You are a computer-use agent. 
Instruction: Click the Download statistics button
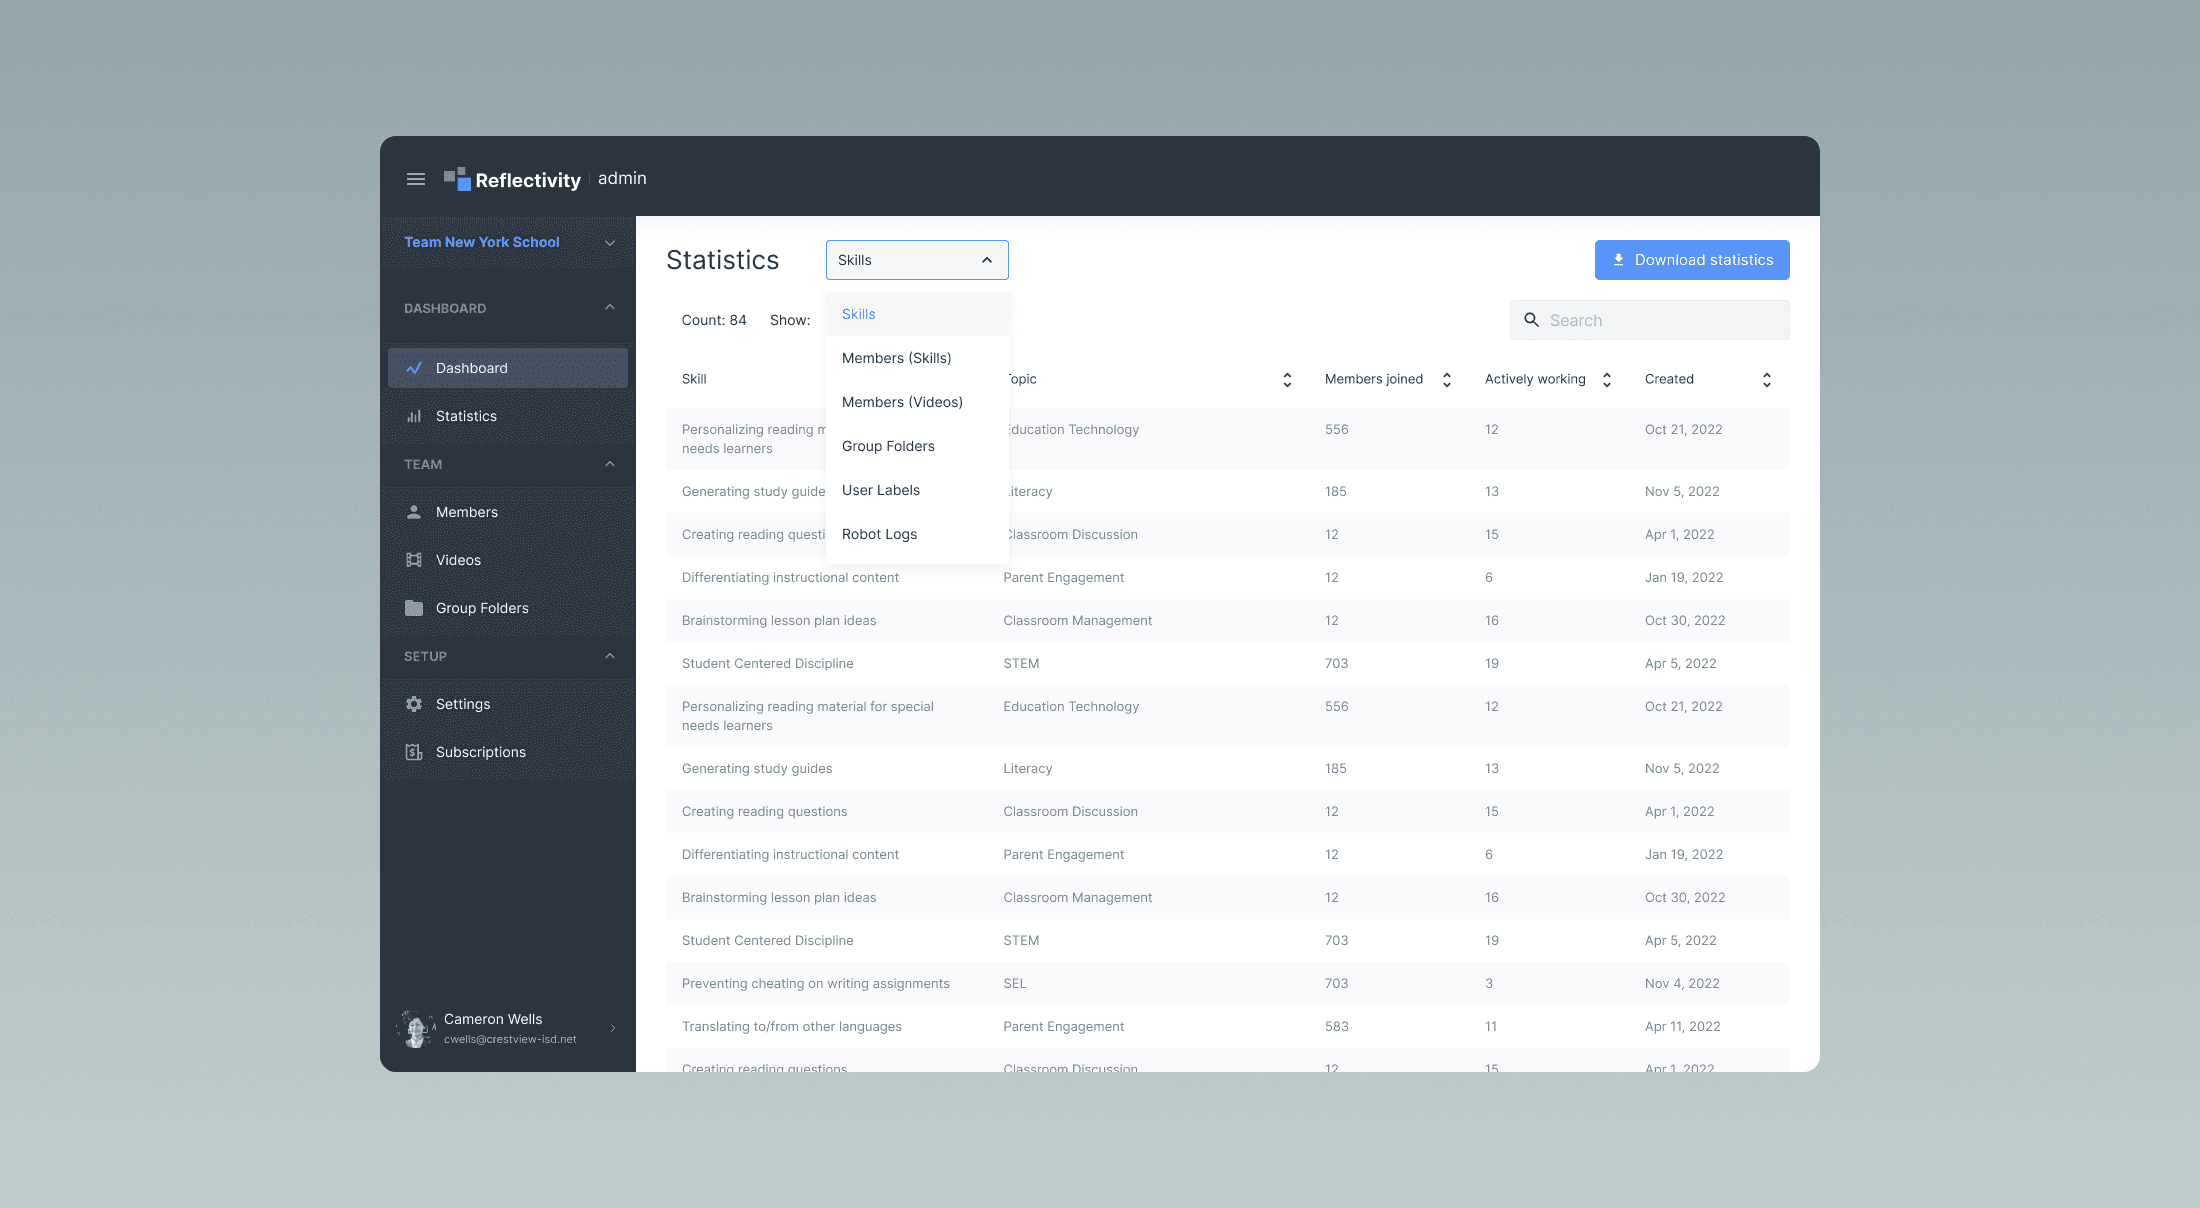point(1692,260)
